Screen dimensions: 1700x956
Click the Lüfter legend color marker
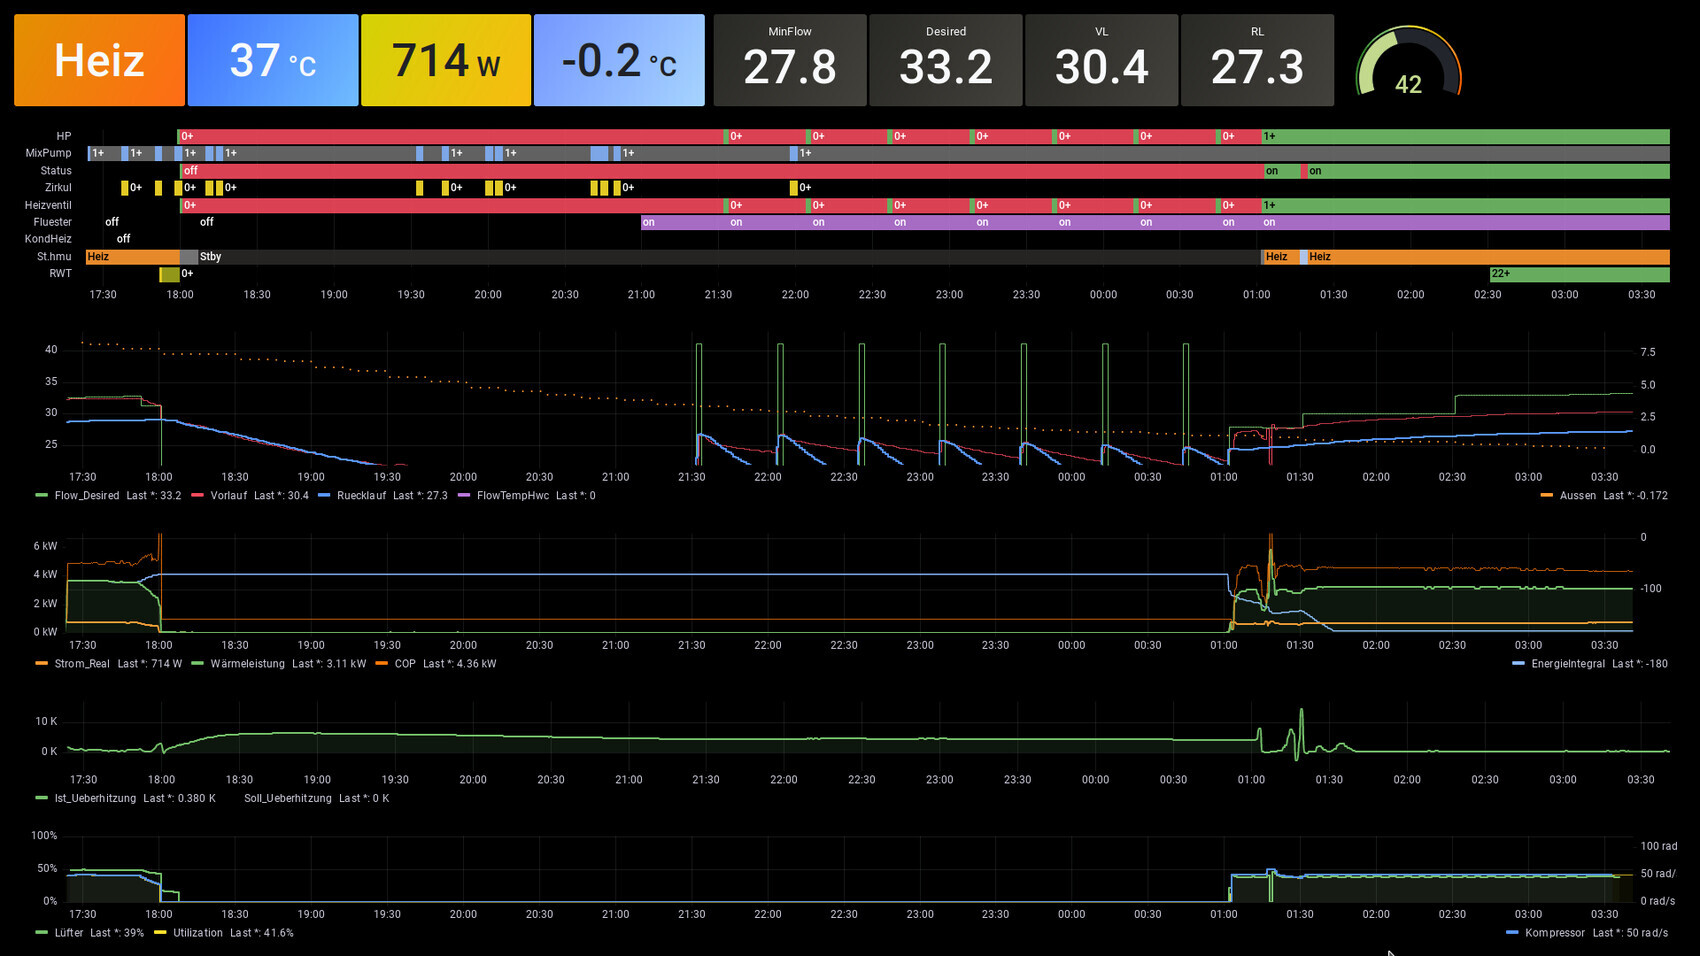(x=41, y=933)
